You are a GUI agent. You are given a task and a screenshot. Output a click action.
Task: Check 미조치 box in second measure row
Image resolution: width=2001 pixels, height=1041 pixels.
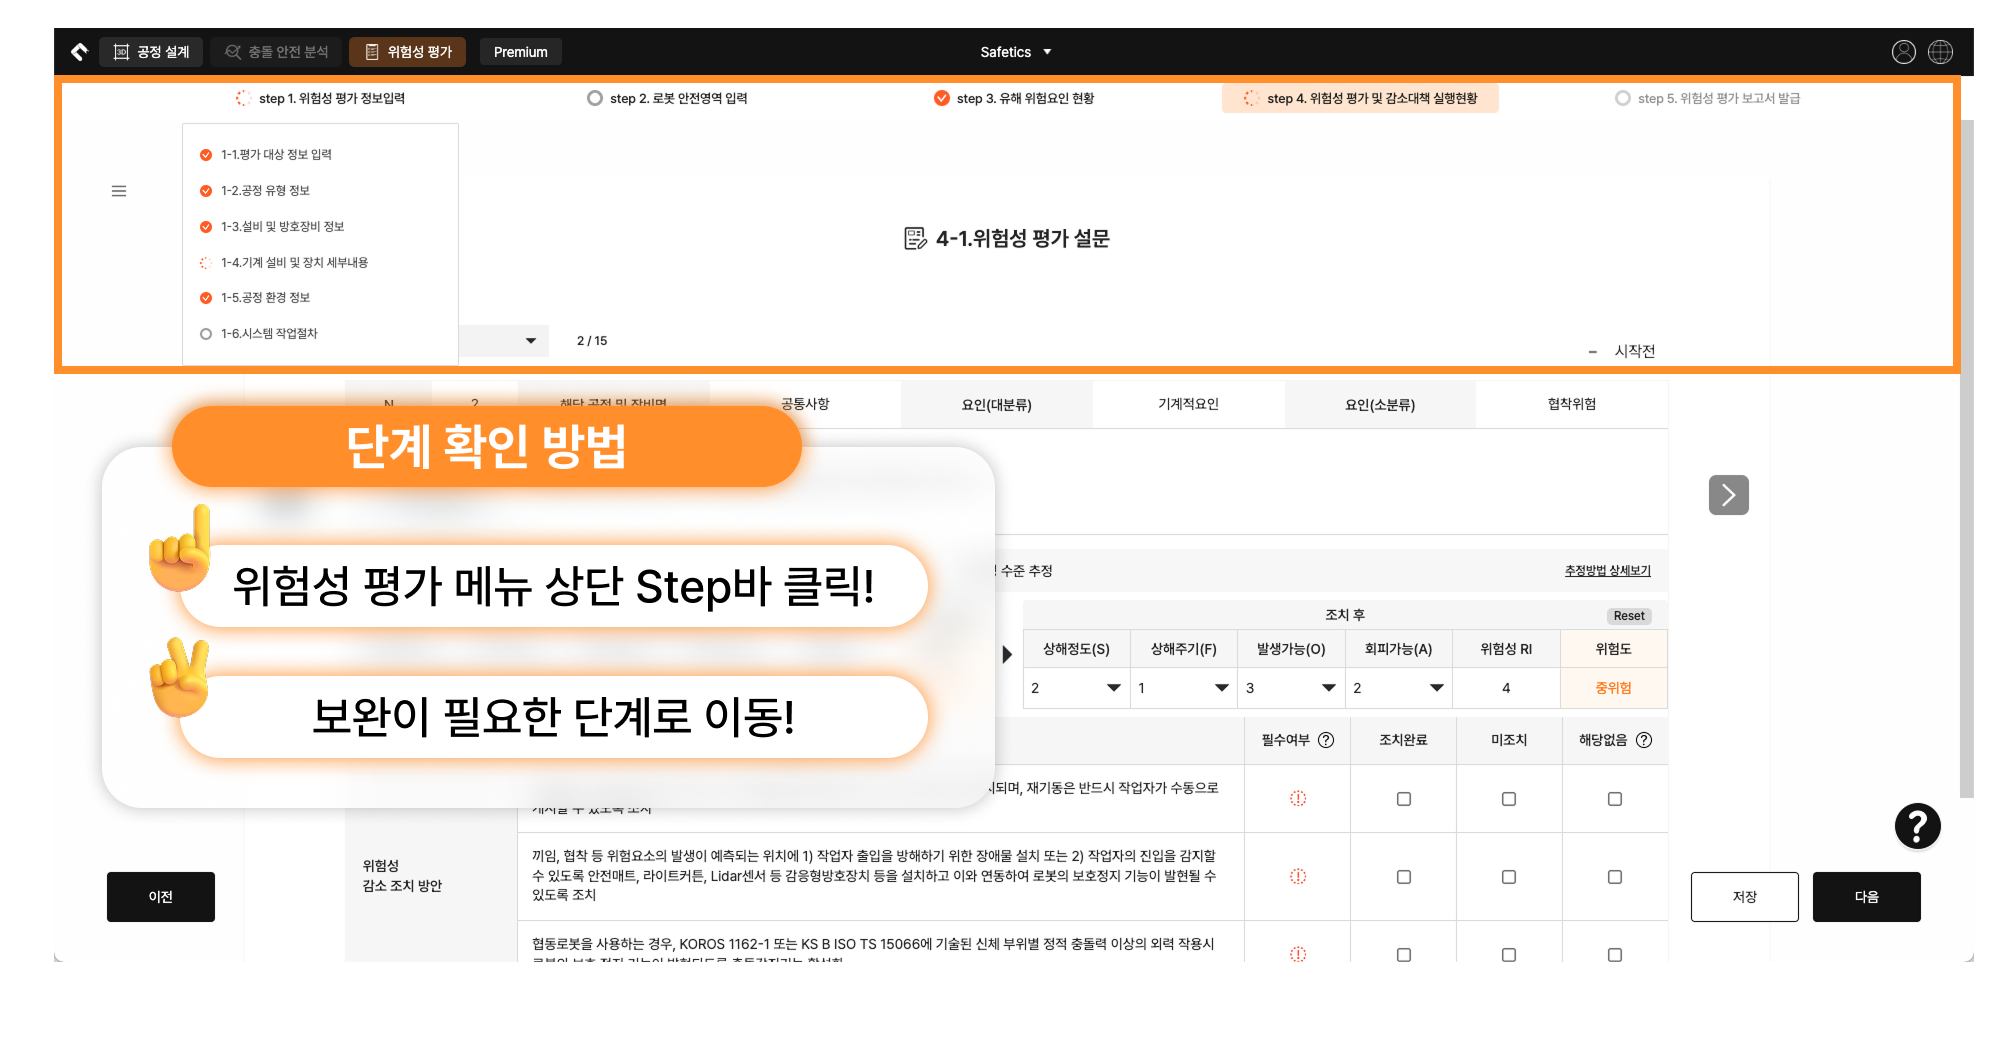pos(1509,877)
